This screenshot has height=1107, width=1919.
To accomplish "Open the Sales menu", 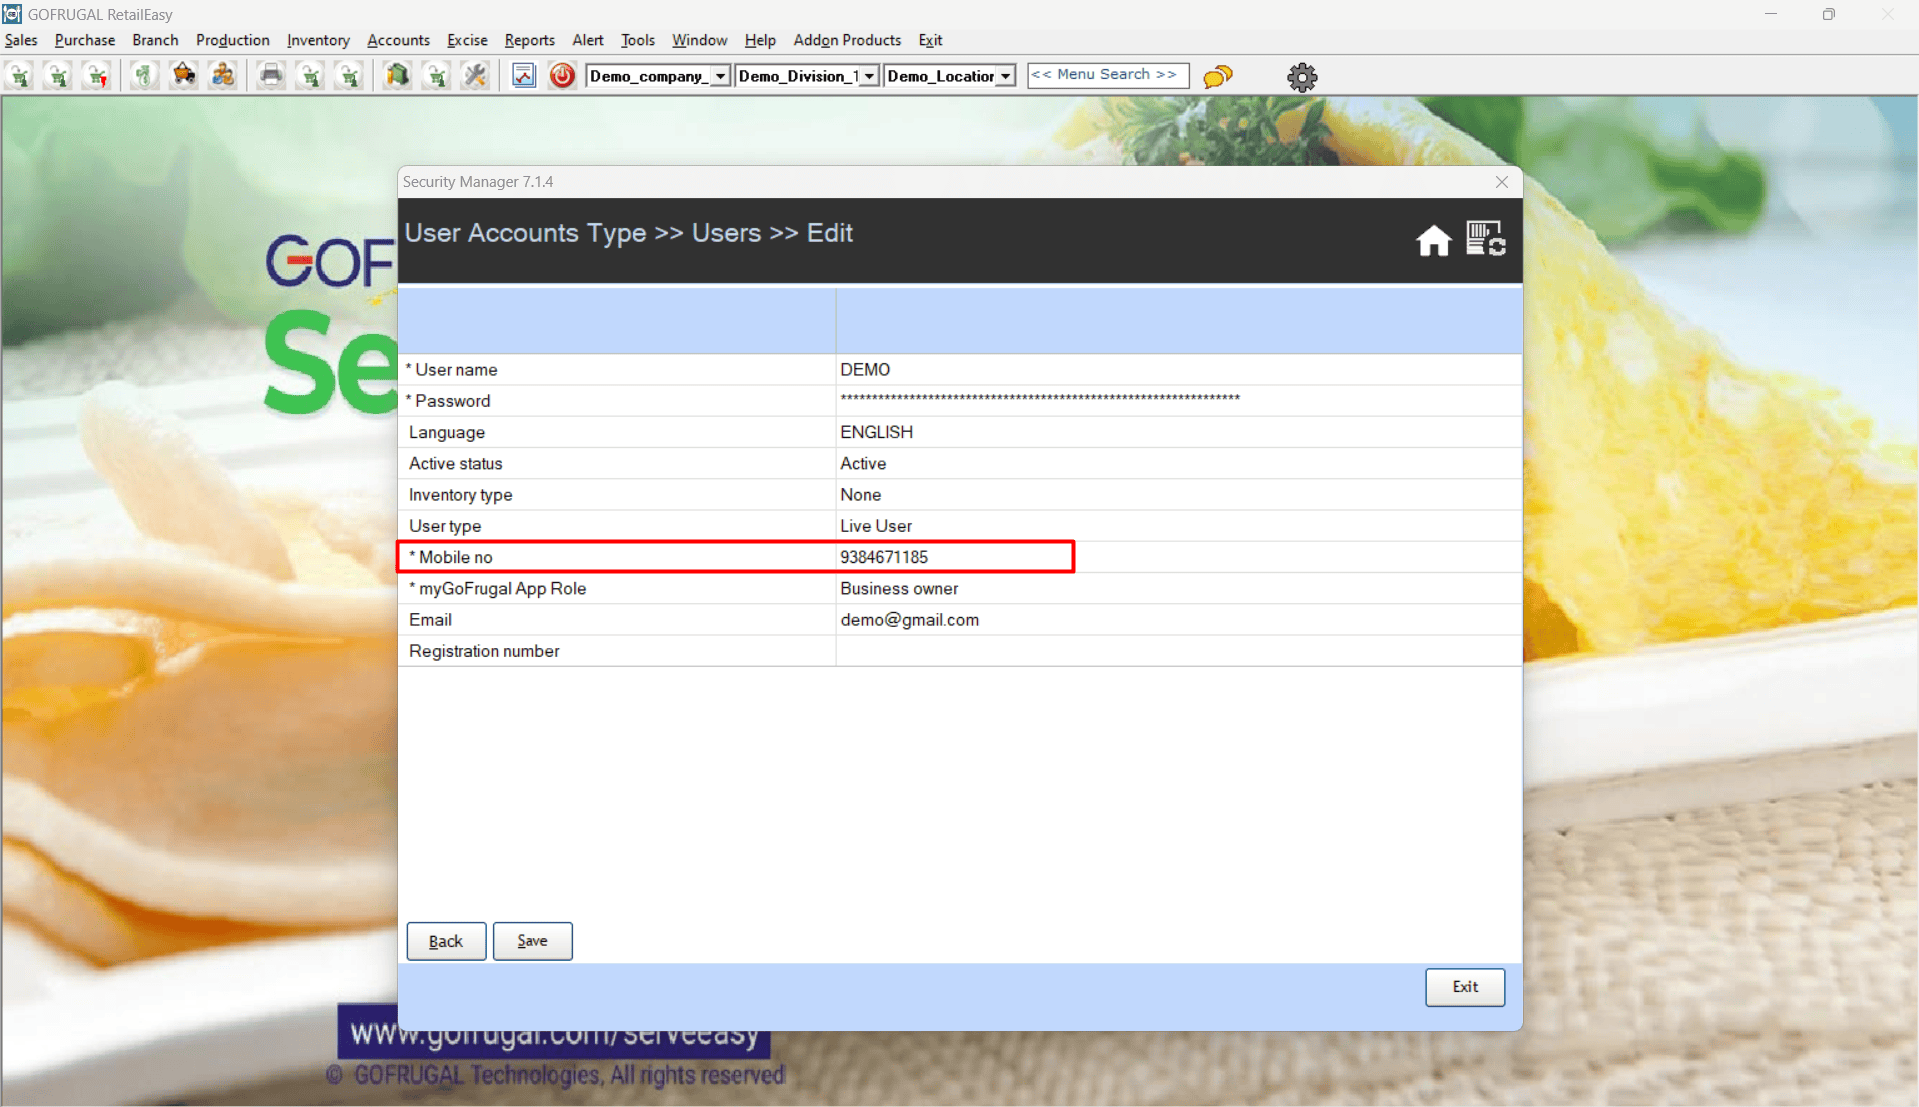I will click(x=21, y=40).
